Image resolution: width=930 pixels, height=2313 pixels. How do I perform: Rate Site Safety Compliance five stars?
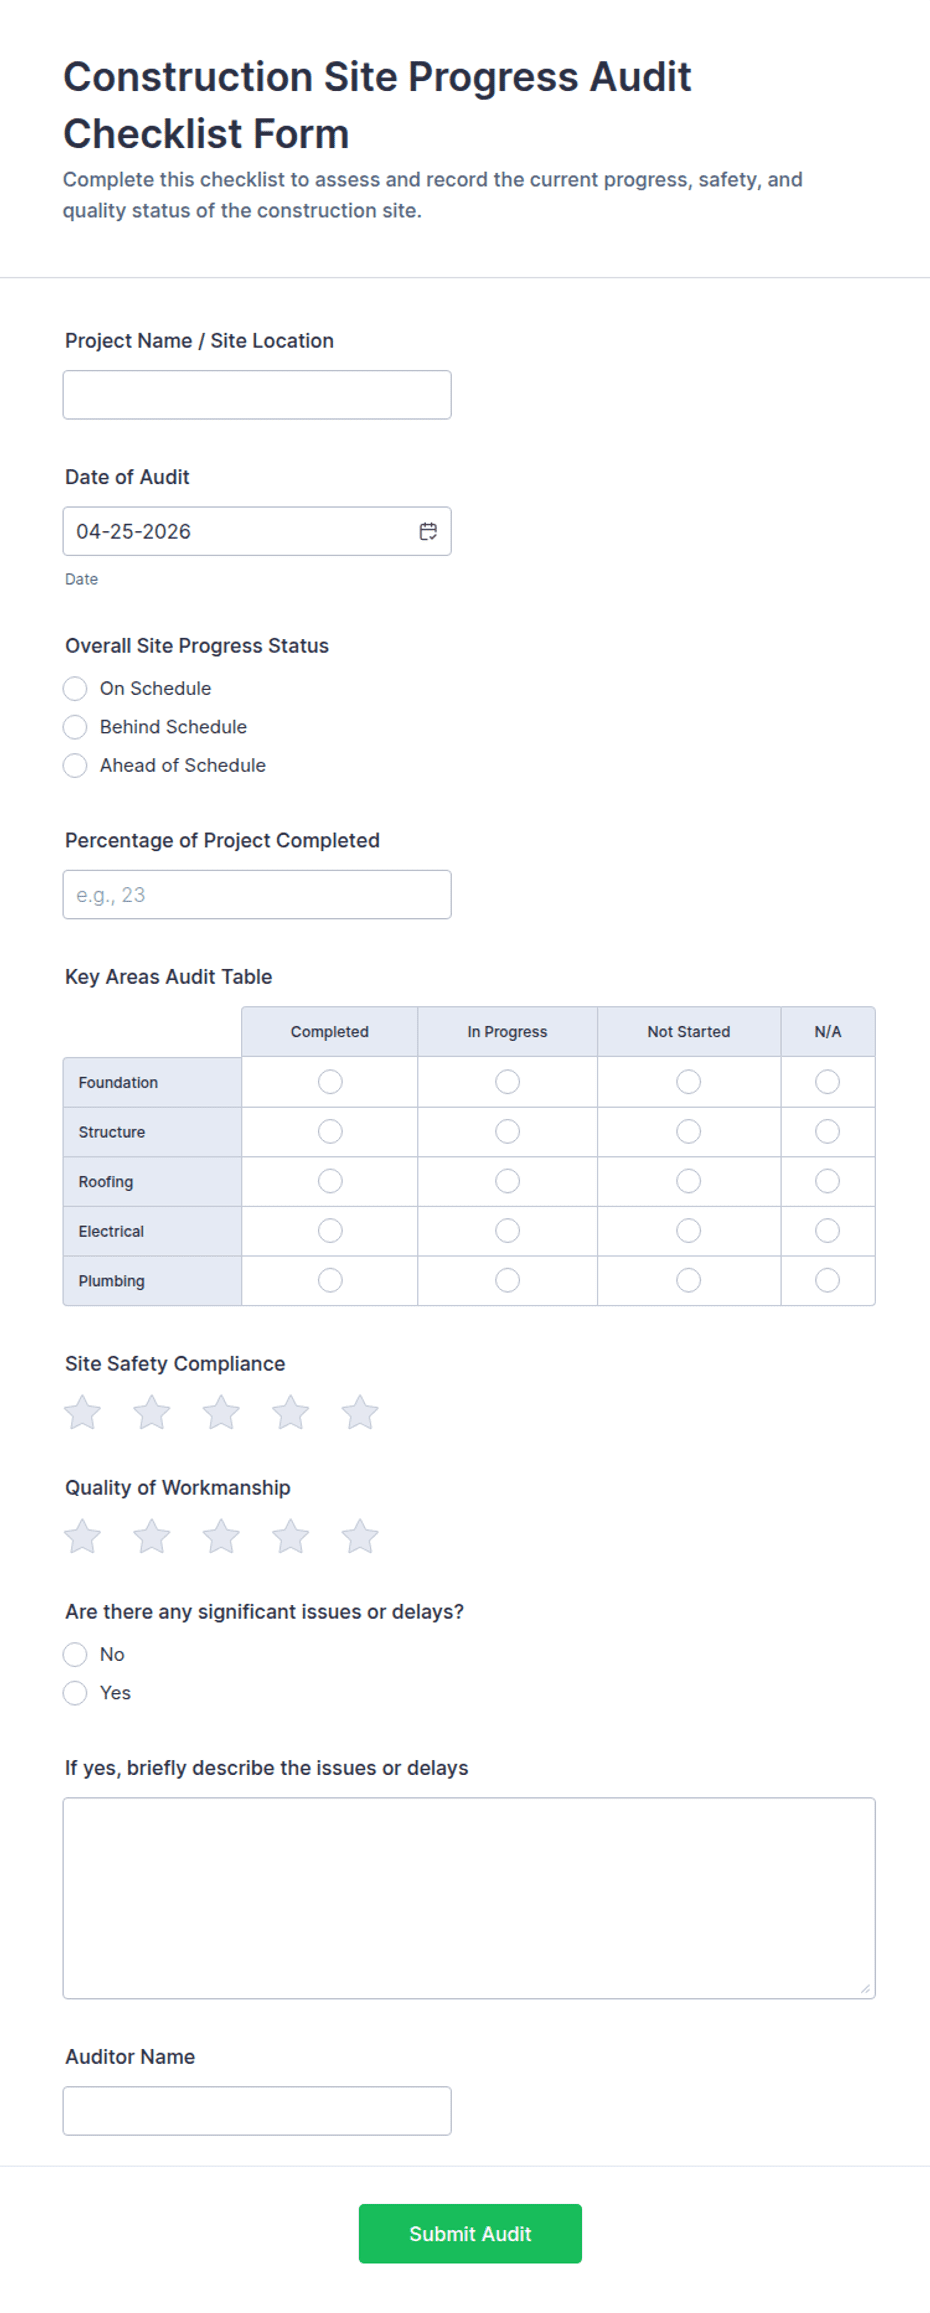point(360,1413)
